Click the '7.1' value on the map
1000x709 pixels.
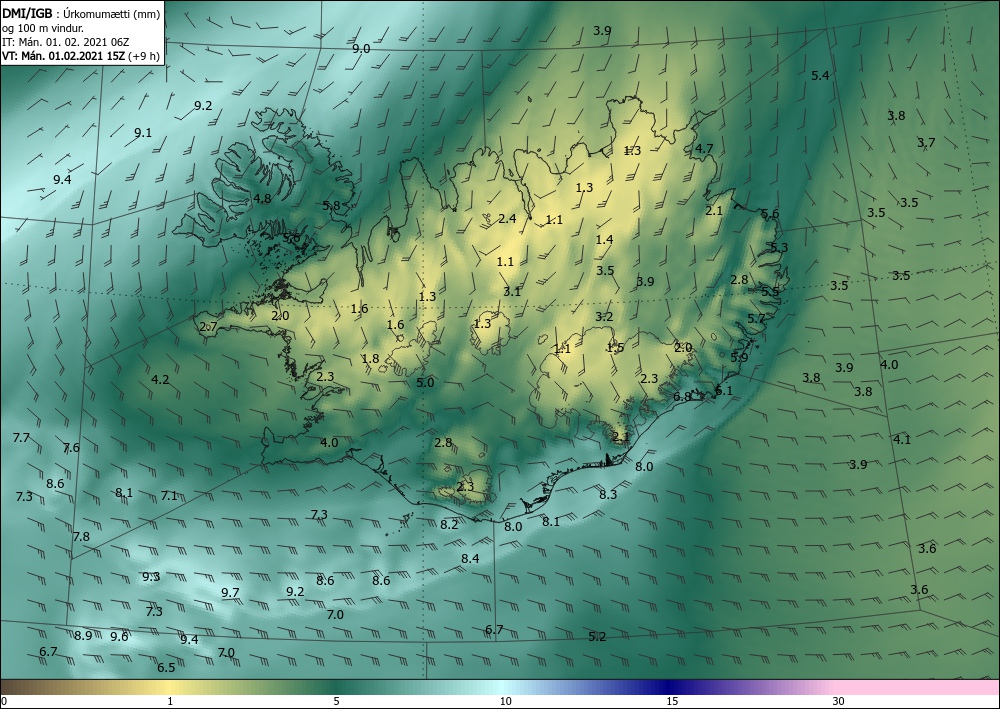(169, 495)
